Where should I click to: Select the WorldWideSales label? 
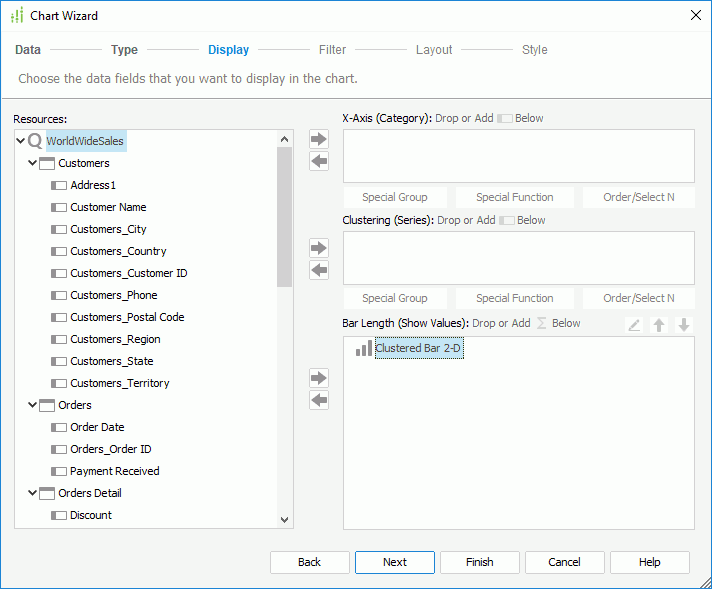tap(85, 141)
